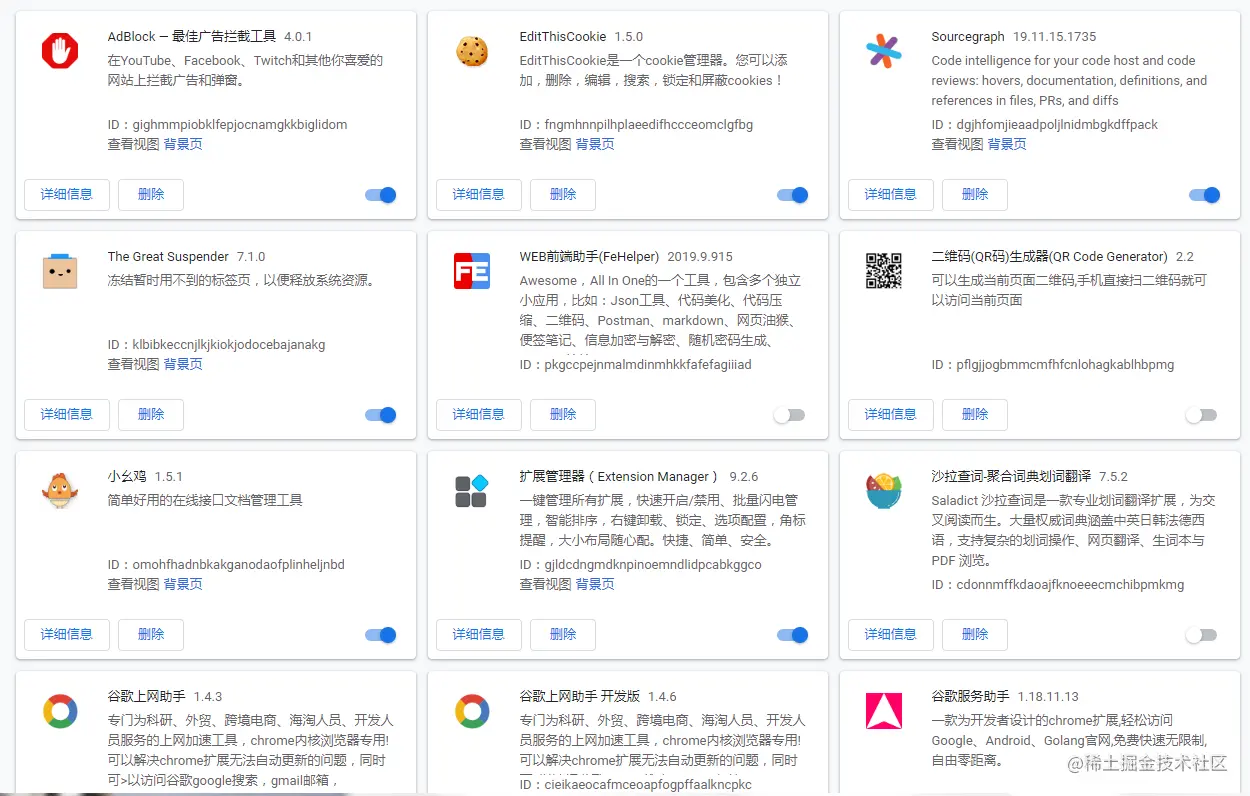View 详细信息 for FeHelper
The image size is (1250, 796).
pos(479,415)
